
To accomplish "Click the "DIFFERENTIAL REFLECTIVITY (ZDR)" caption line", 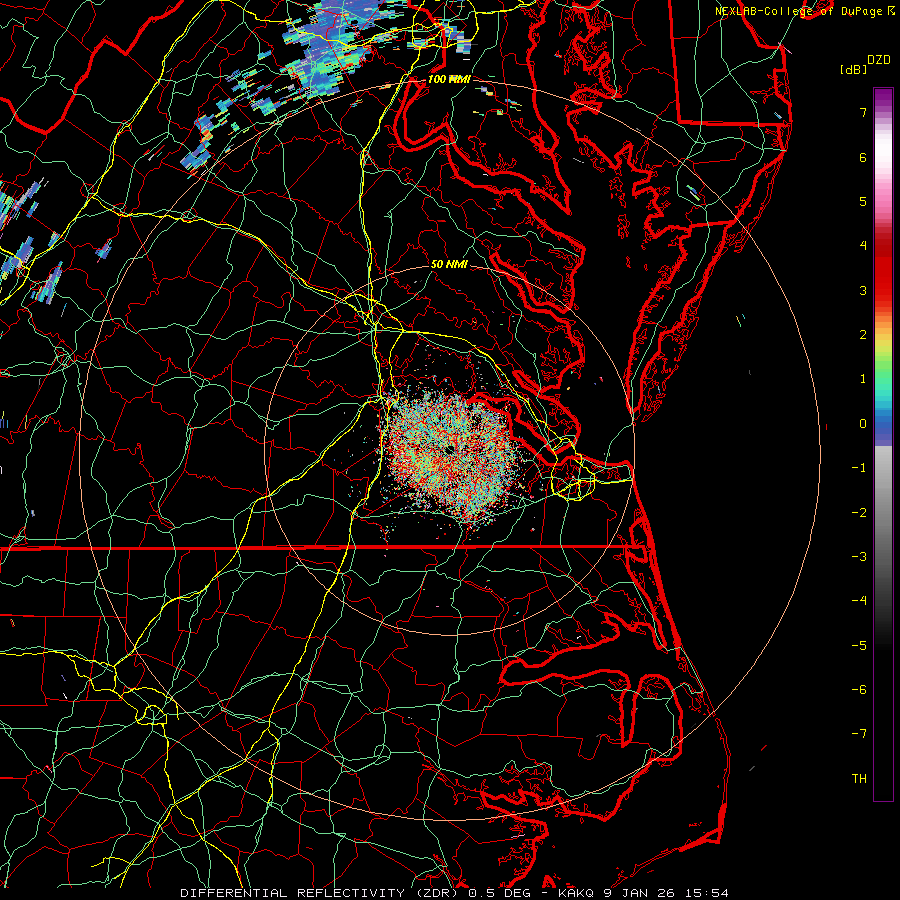I will 454,893.
